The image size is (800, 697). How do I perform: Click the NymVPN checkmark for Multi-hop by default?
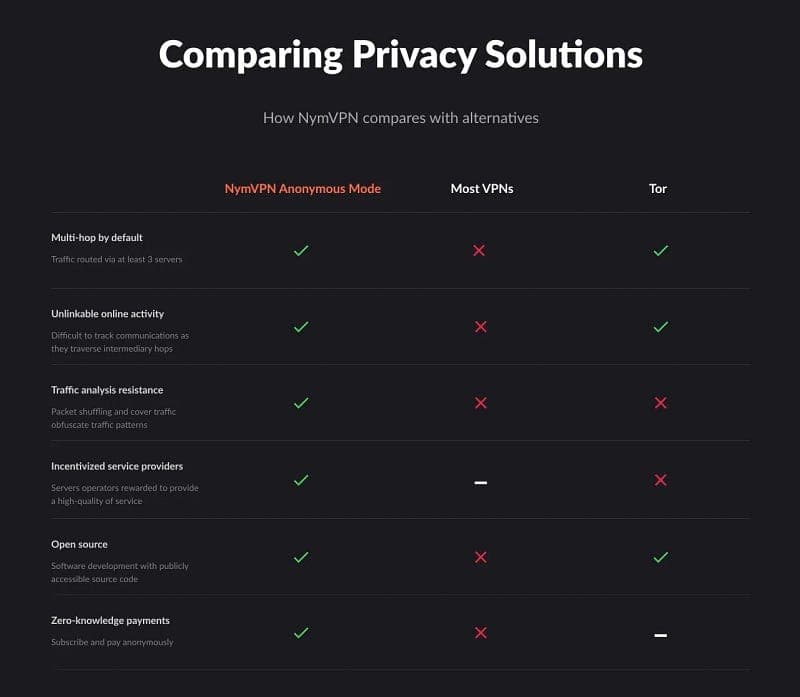[301, 250]
